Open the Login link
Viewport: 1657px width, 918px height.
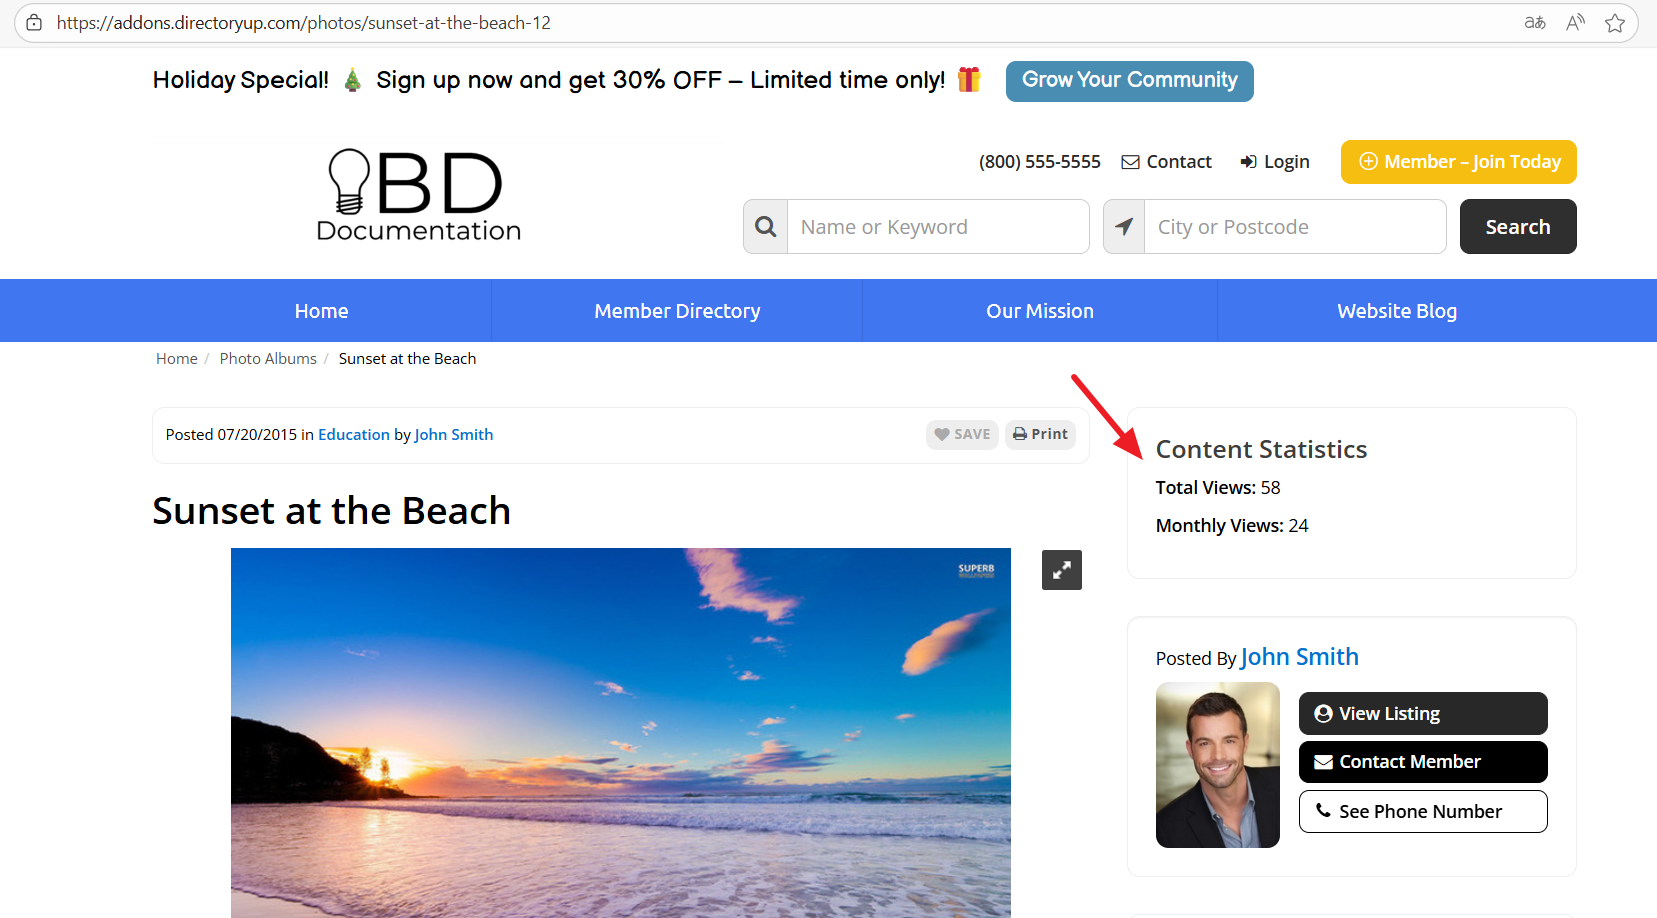pyautogui.click(x=1275, y=162)
